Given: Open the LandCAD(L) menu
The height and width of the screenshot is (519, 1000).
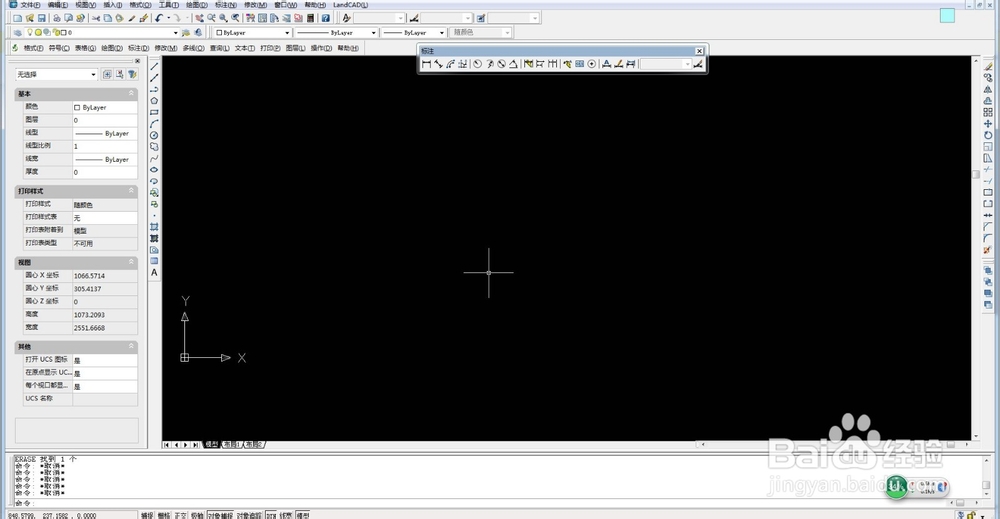Looking at the screenshot, I should click(x=350, y=4).
